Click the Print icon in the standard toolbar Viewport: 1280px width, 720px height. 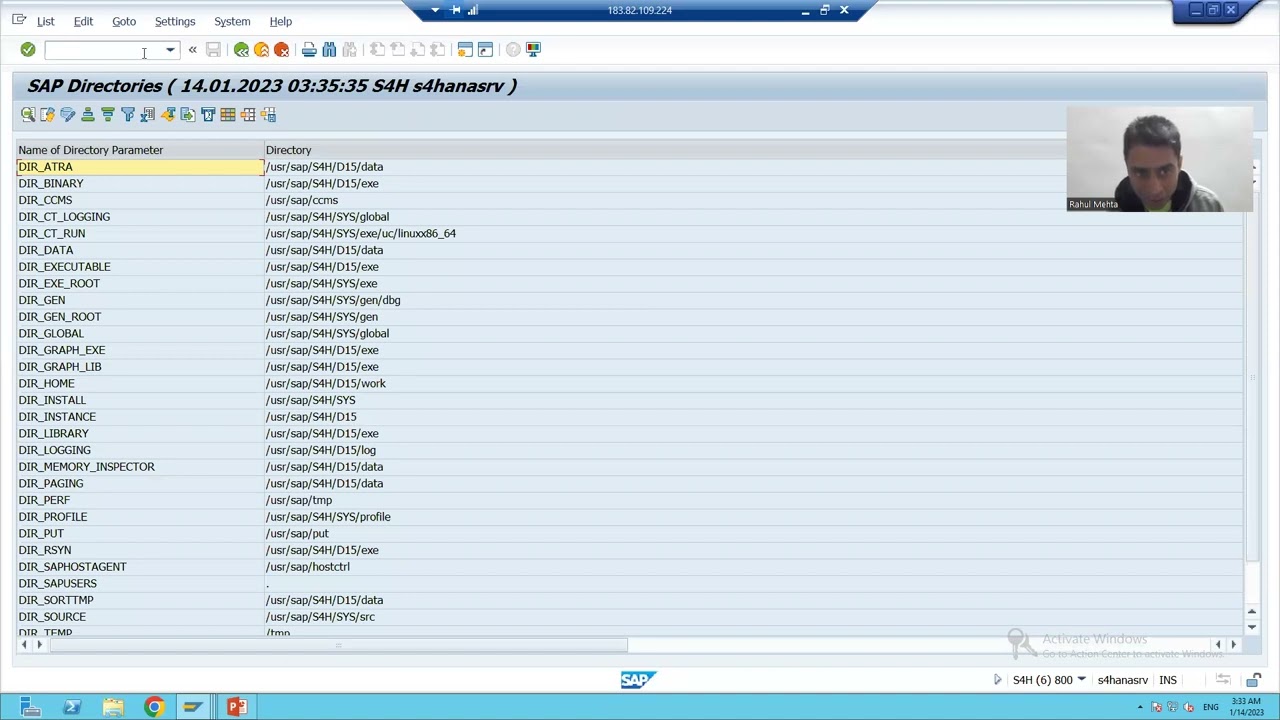point(309,50)
